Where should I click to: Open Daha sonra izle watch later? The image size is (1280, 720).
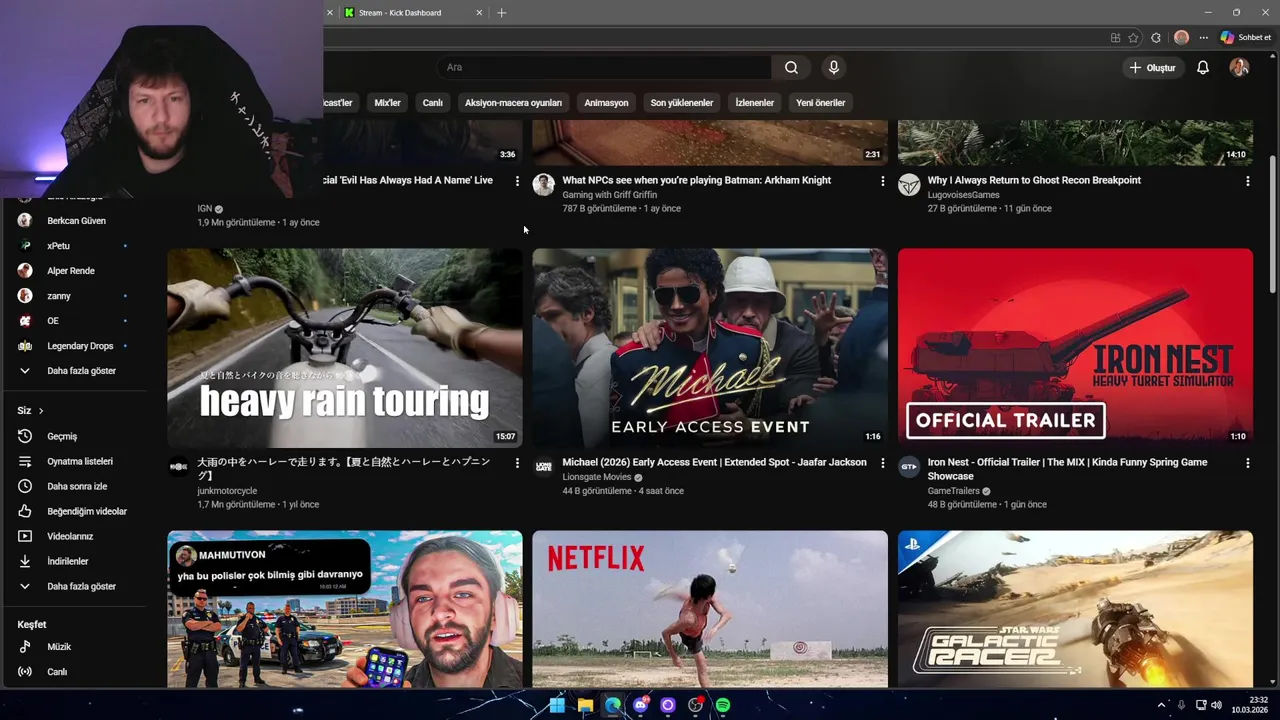coord(75,486)
